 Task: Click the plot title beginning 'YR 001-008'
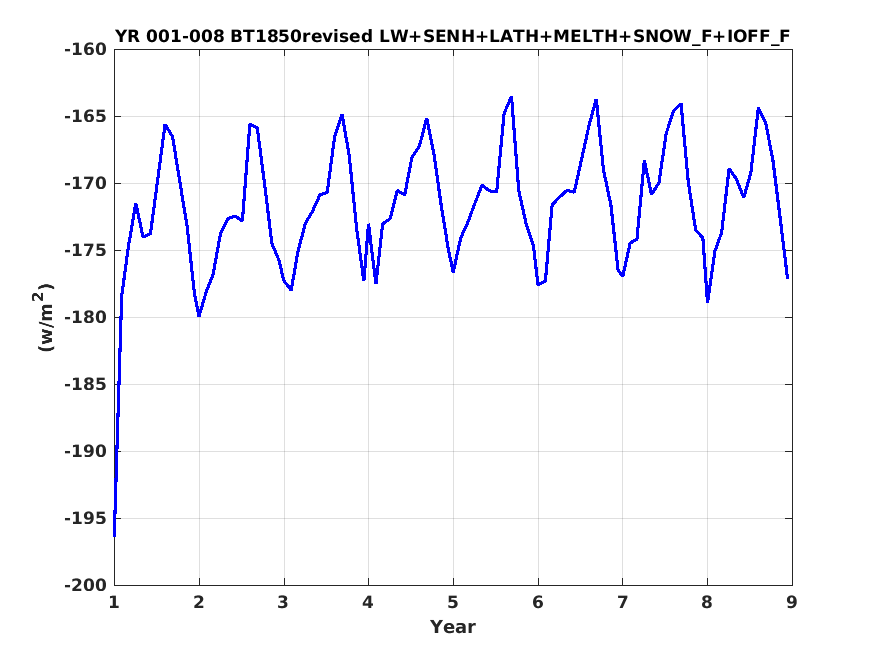point(453,36)
